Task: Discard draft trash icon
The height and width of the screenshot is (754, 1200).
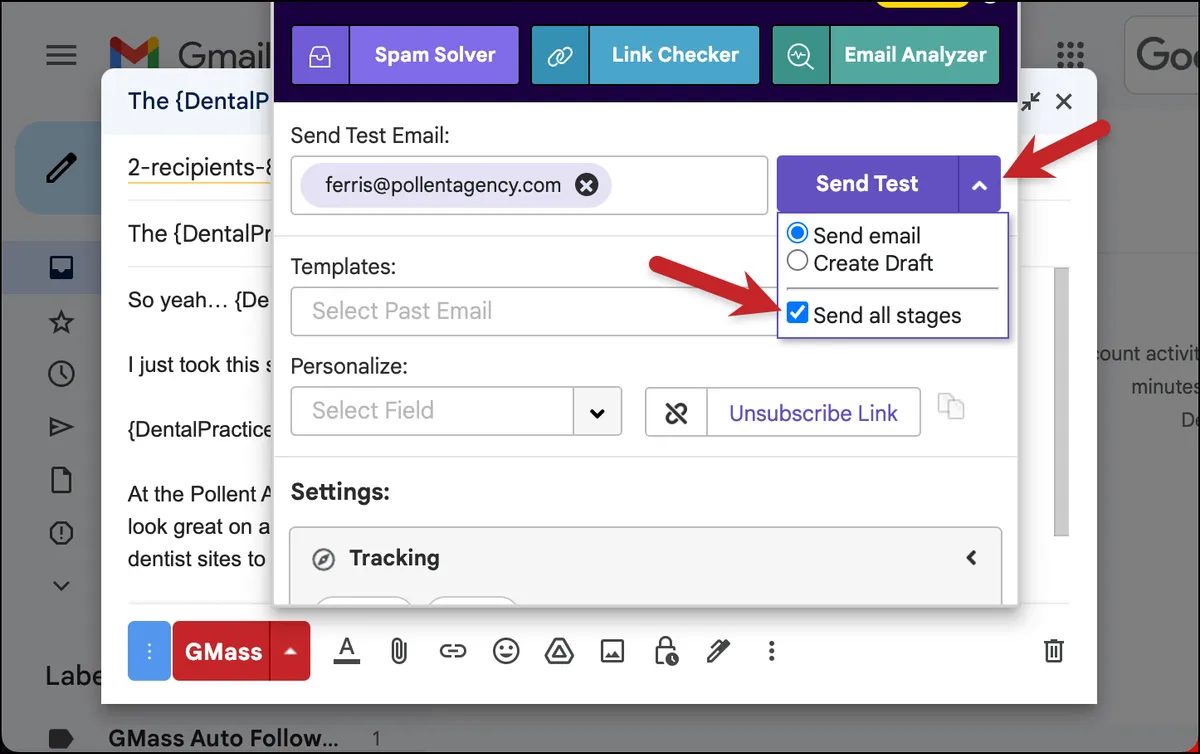Action: tap(1053, 651)
